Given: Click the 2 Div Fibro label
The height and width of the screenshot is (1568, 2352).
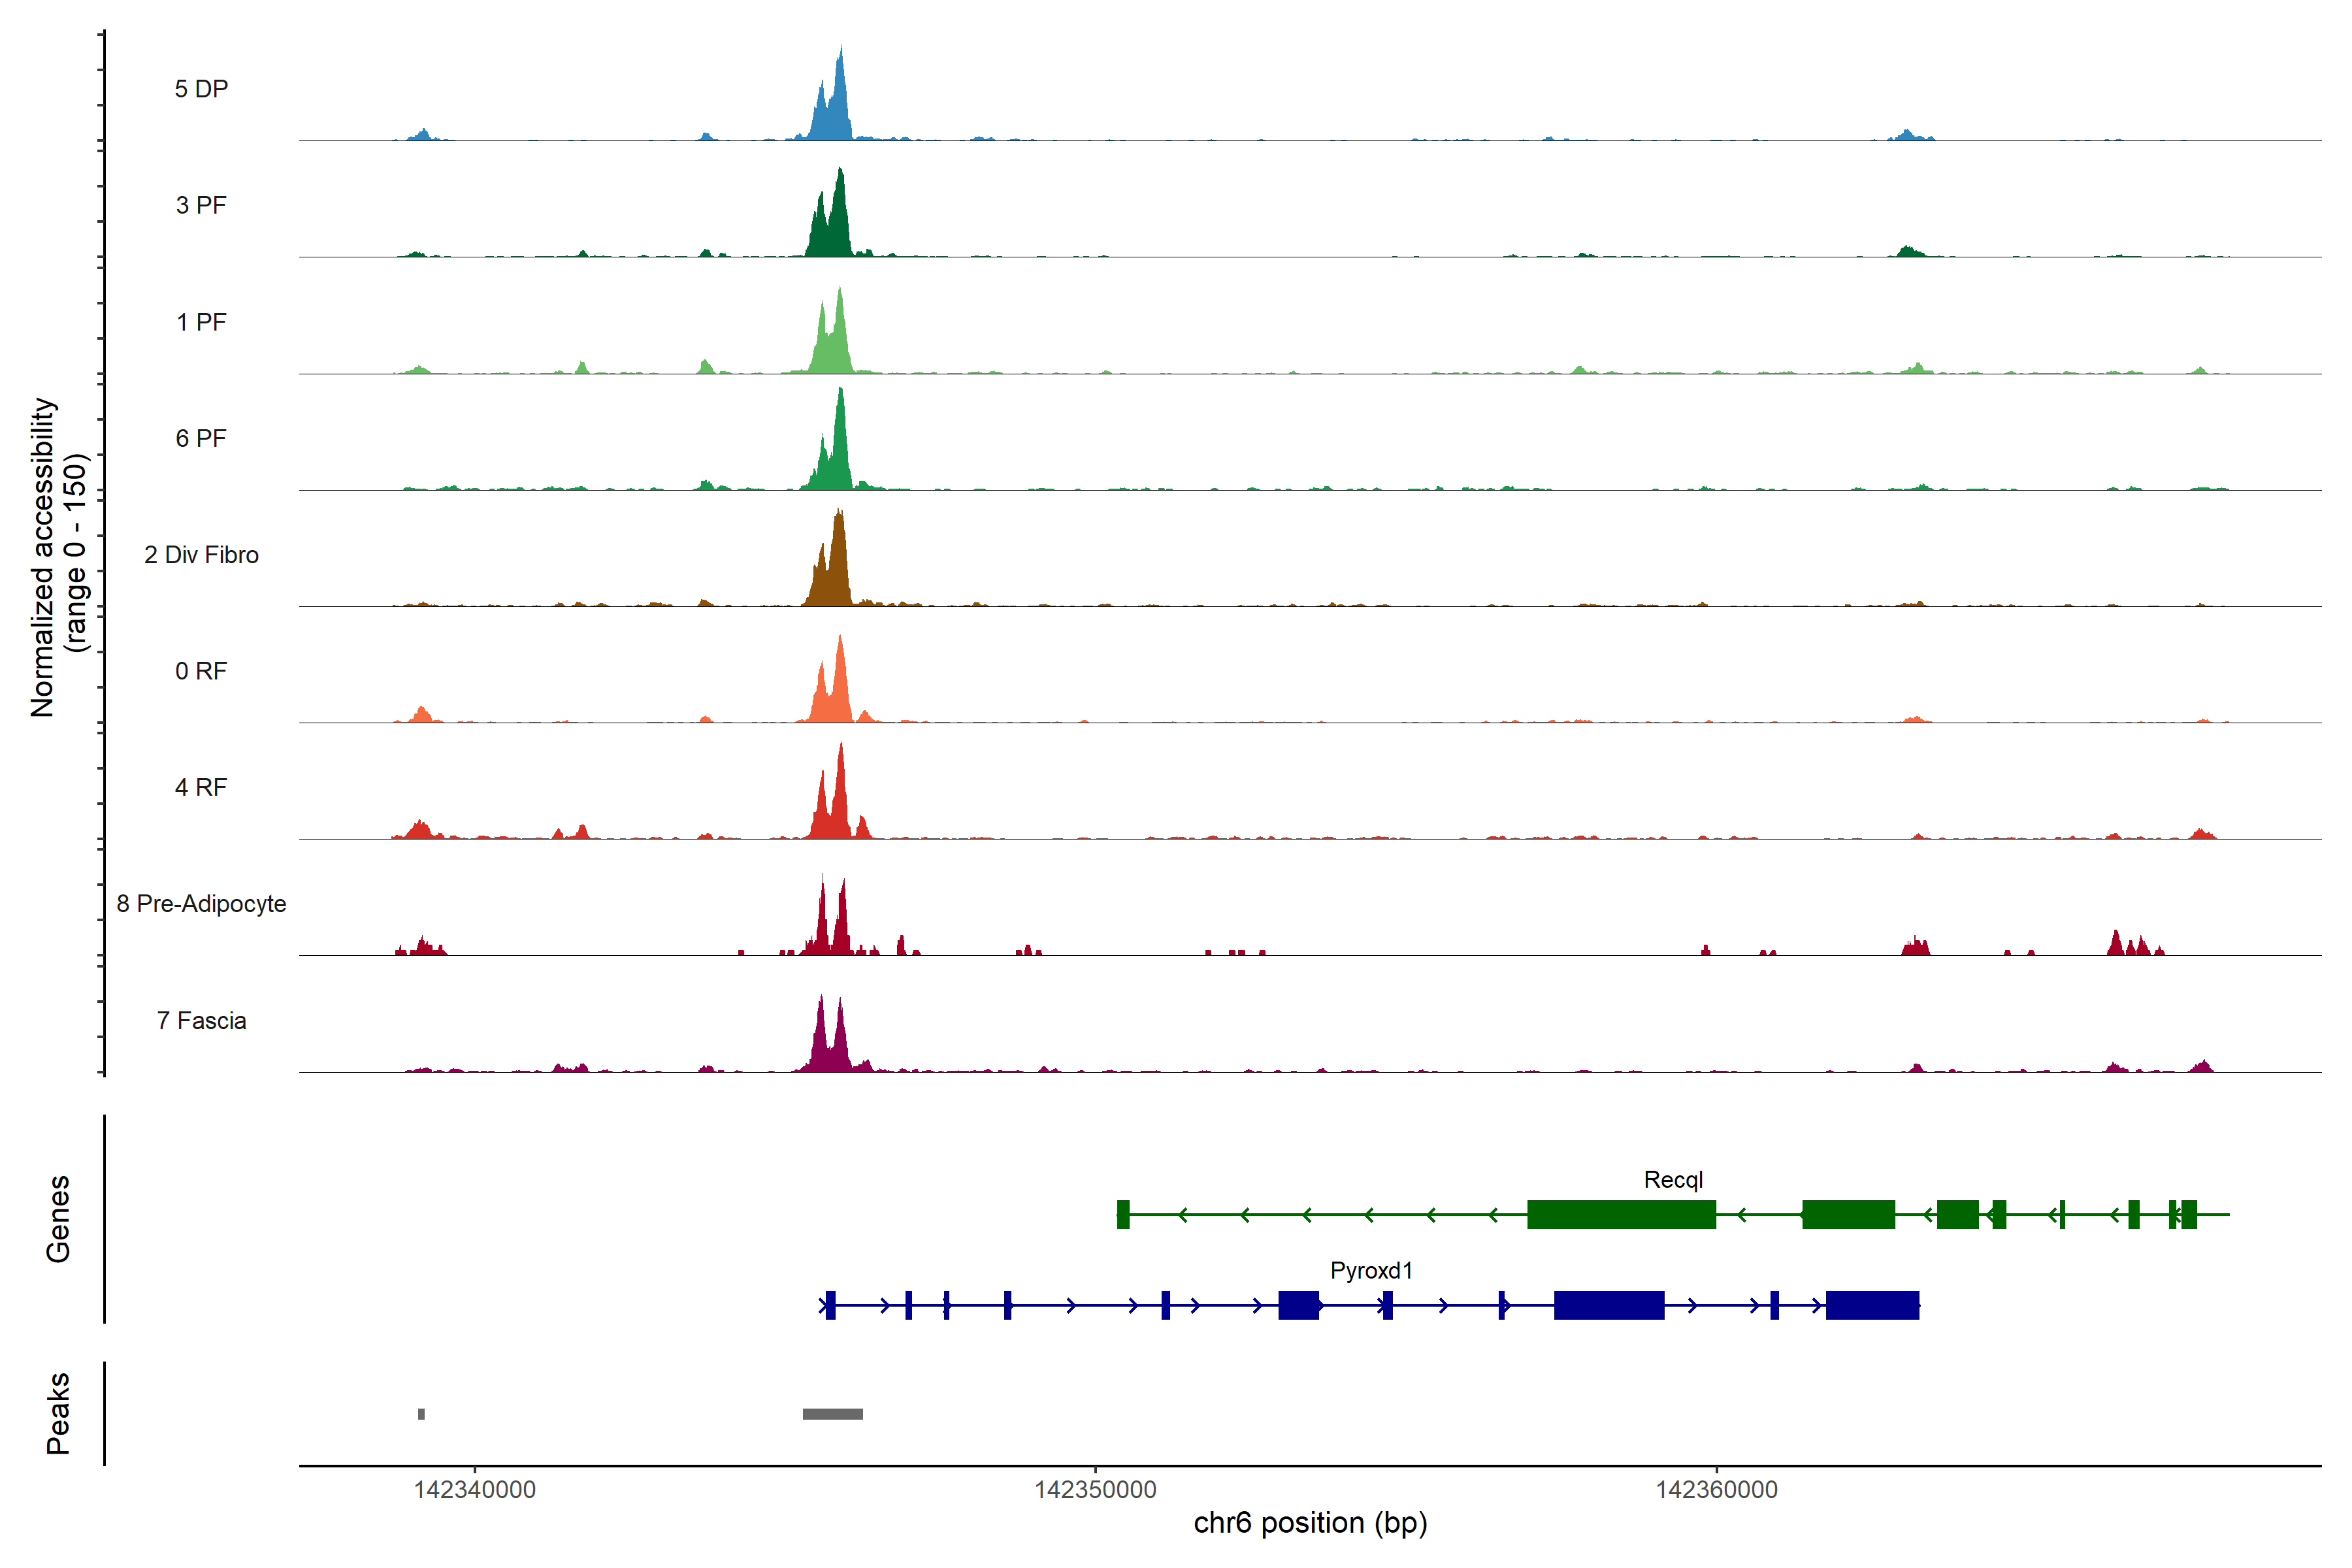Looking at the screenshot, I should [201, 555].
